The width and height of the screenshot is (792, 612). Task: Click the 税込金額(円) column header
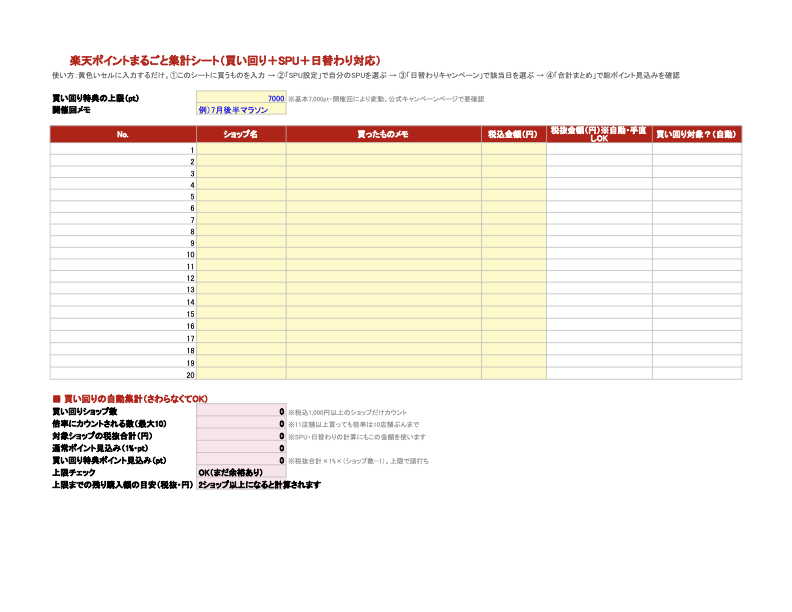(514, 134)
